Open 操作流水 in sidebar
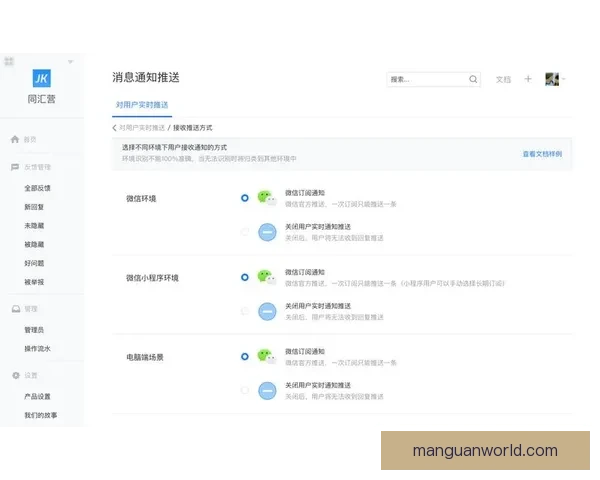Screen dimensions: 600x480 (x=37, y=348)
